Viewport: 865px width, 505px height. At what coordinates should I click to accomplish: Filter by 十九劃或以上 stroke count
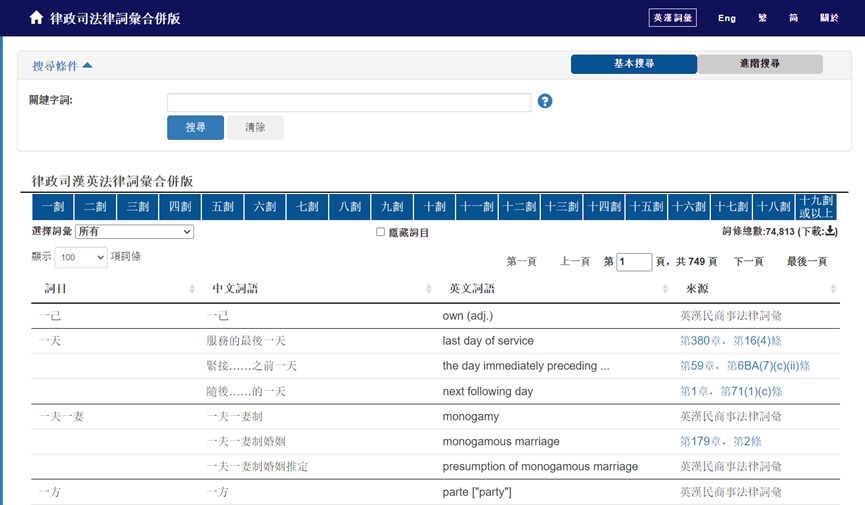tap(816, 207)
